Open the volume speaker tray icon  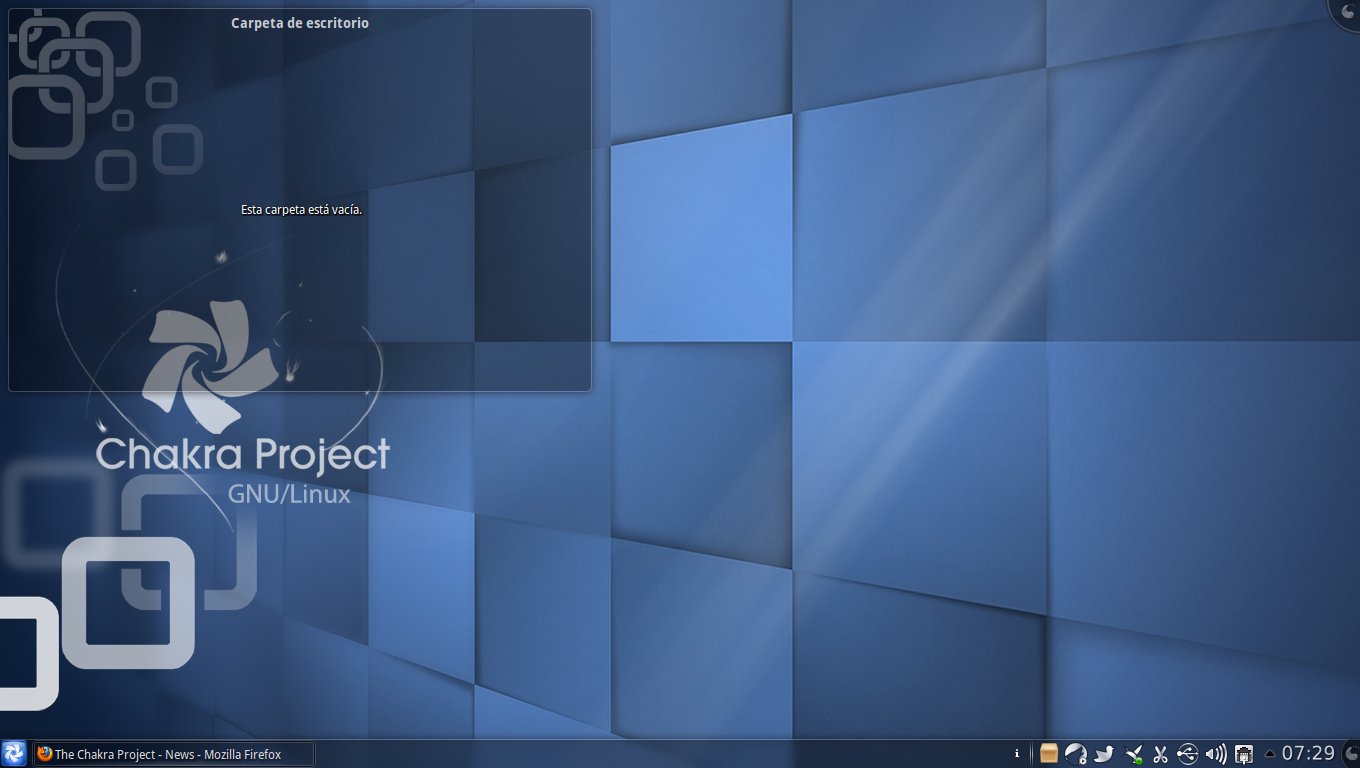(1216, 754)
